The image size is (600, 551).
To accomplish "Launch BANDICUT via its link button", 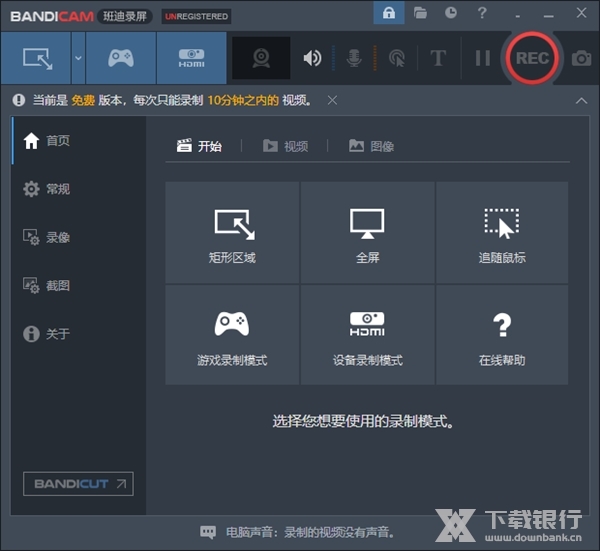I will (78, 484).
